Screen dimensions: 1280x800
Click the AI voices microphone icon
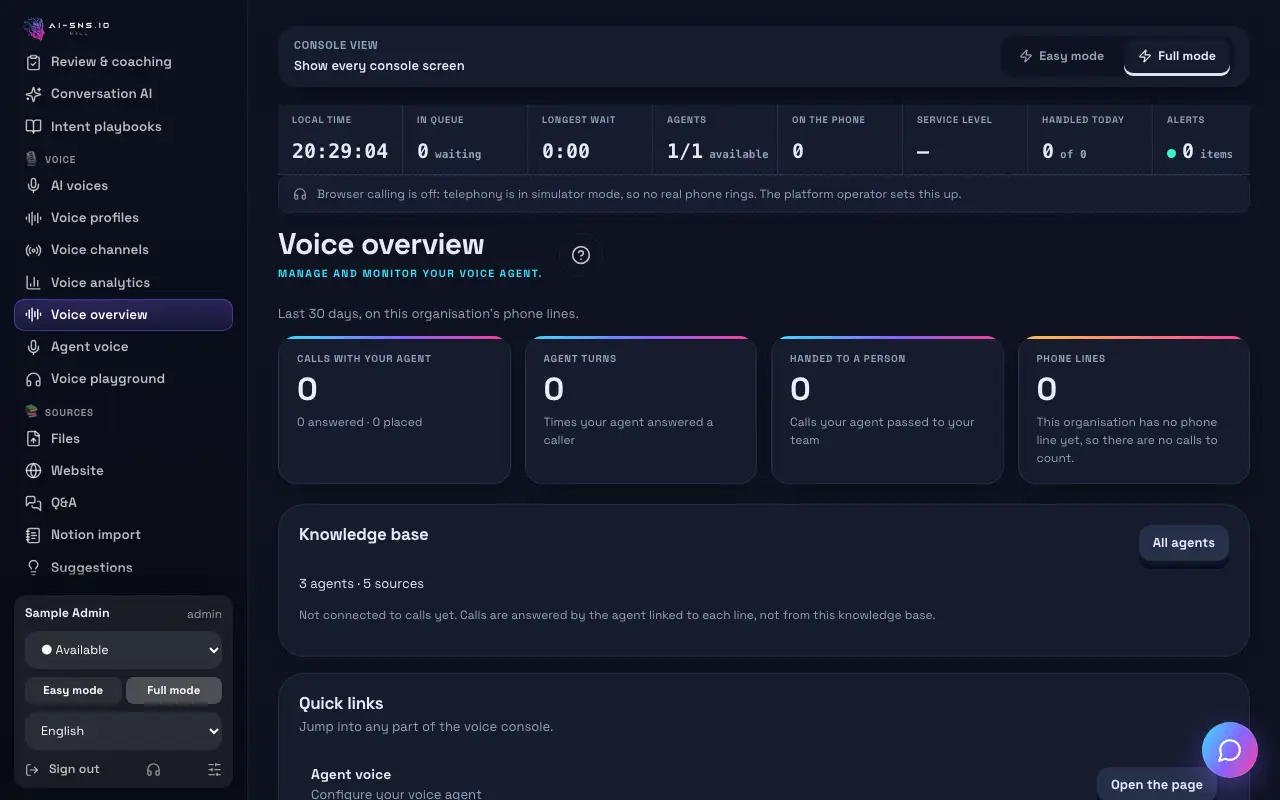(x=34, y=186)
